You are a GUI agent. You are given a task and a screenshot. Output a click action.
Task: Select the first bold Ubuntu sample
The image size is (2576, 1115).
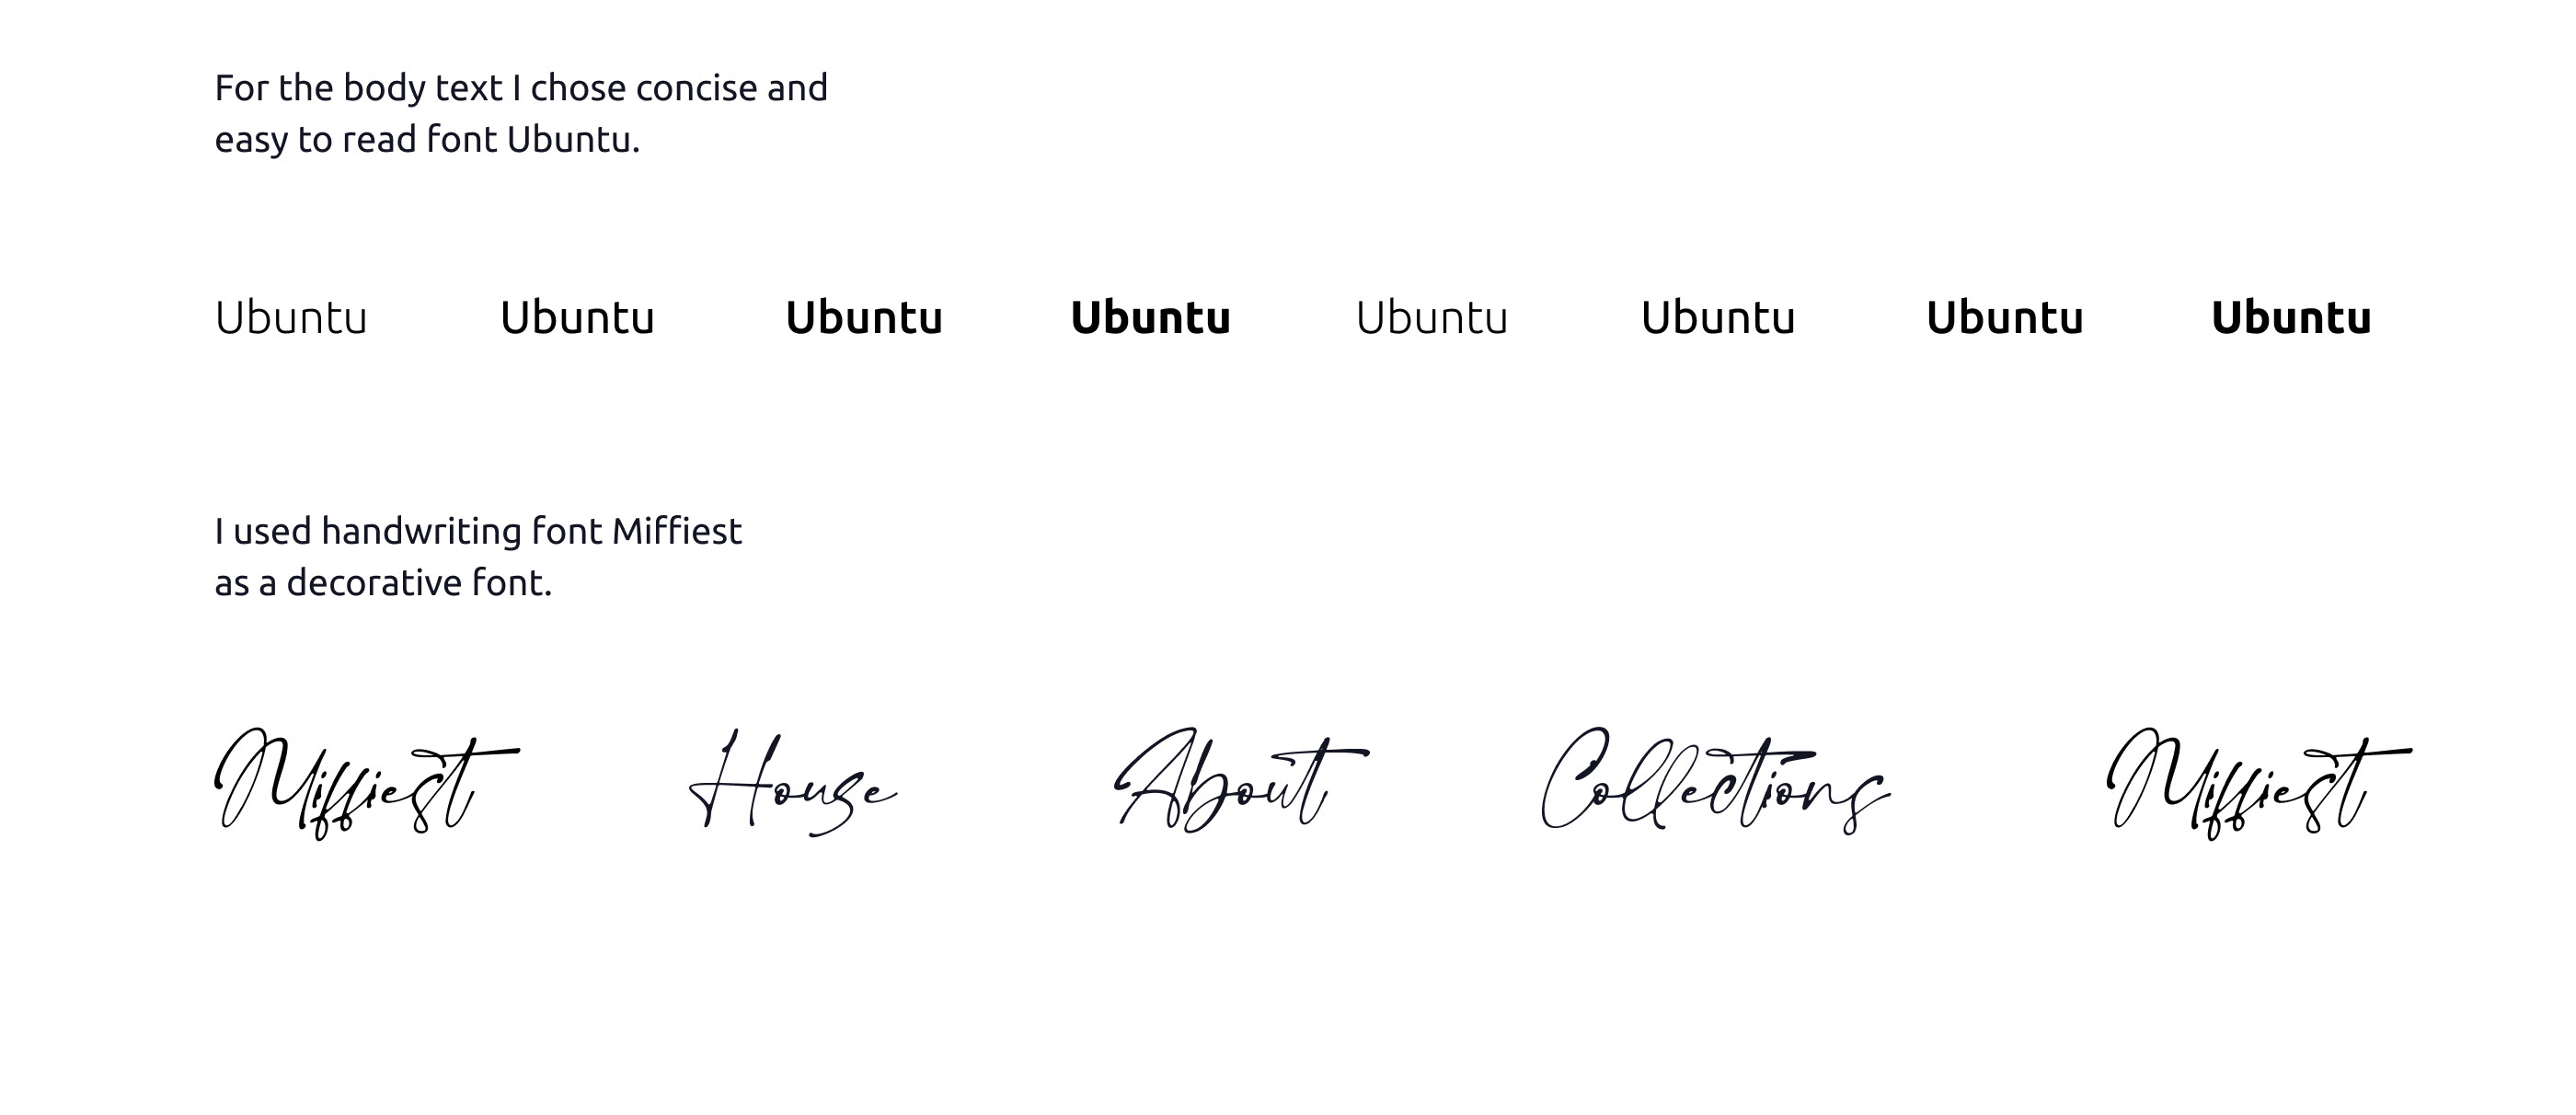click(x=1150, y=318)
